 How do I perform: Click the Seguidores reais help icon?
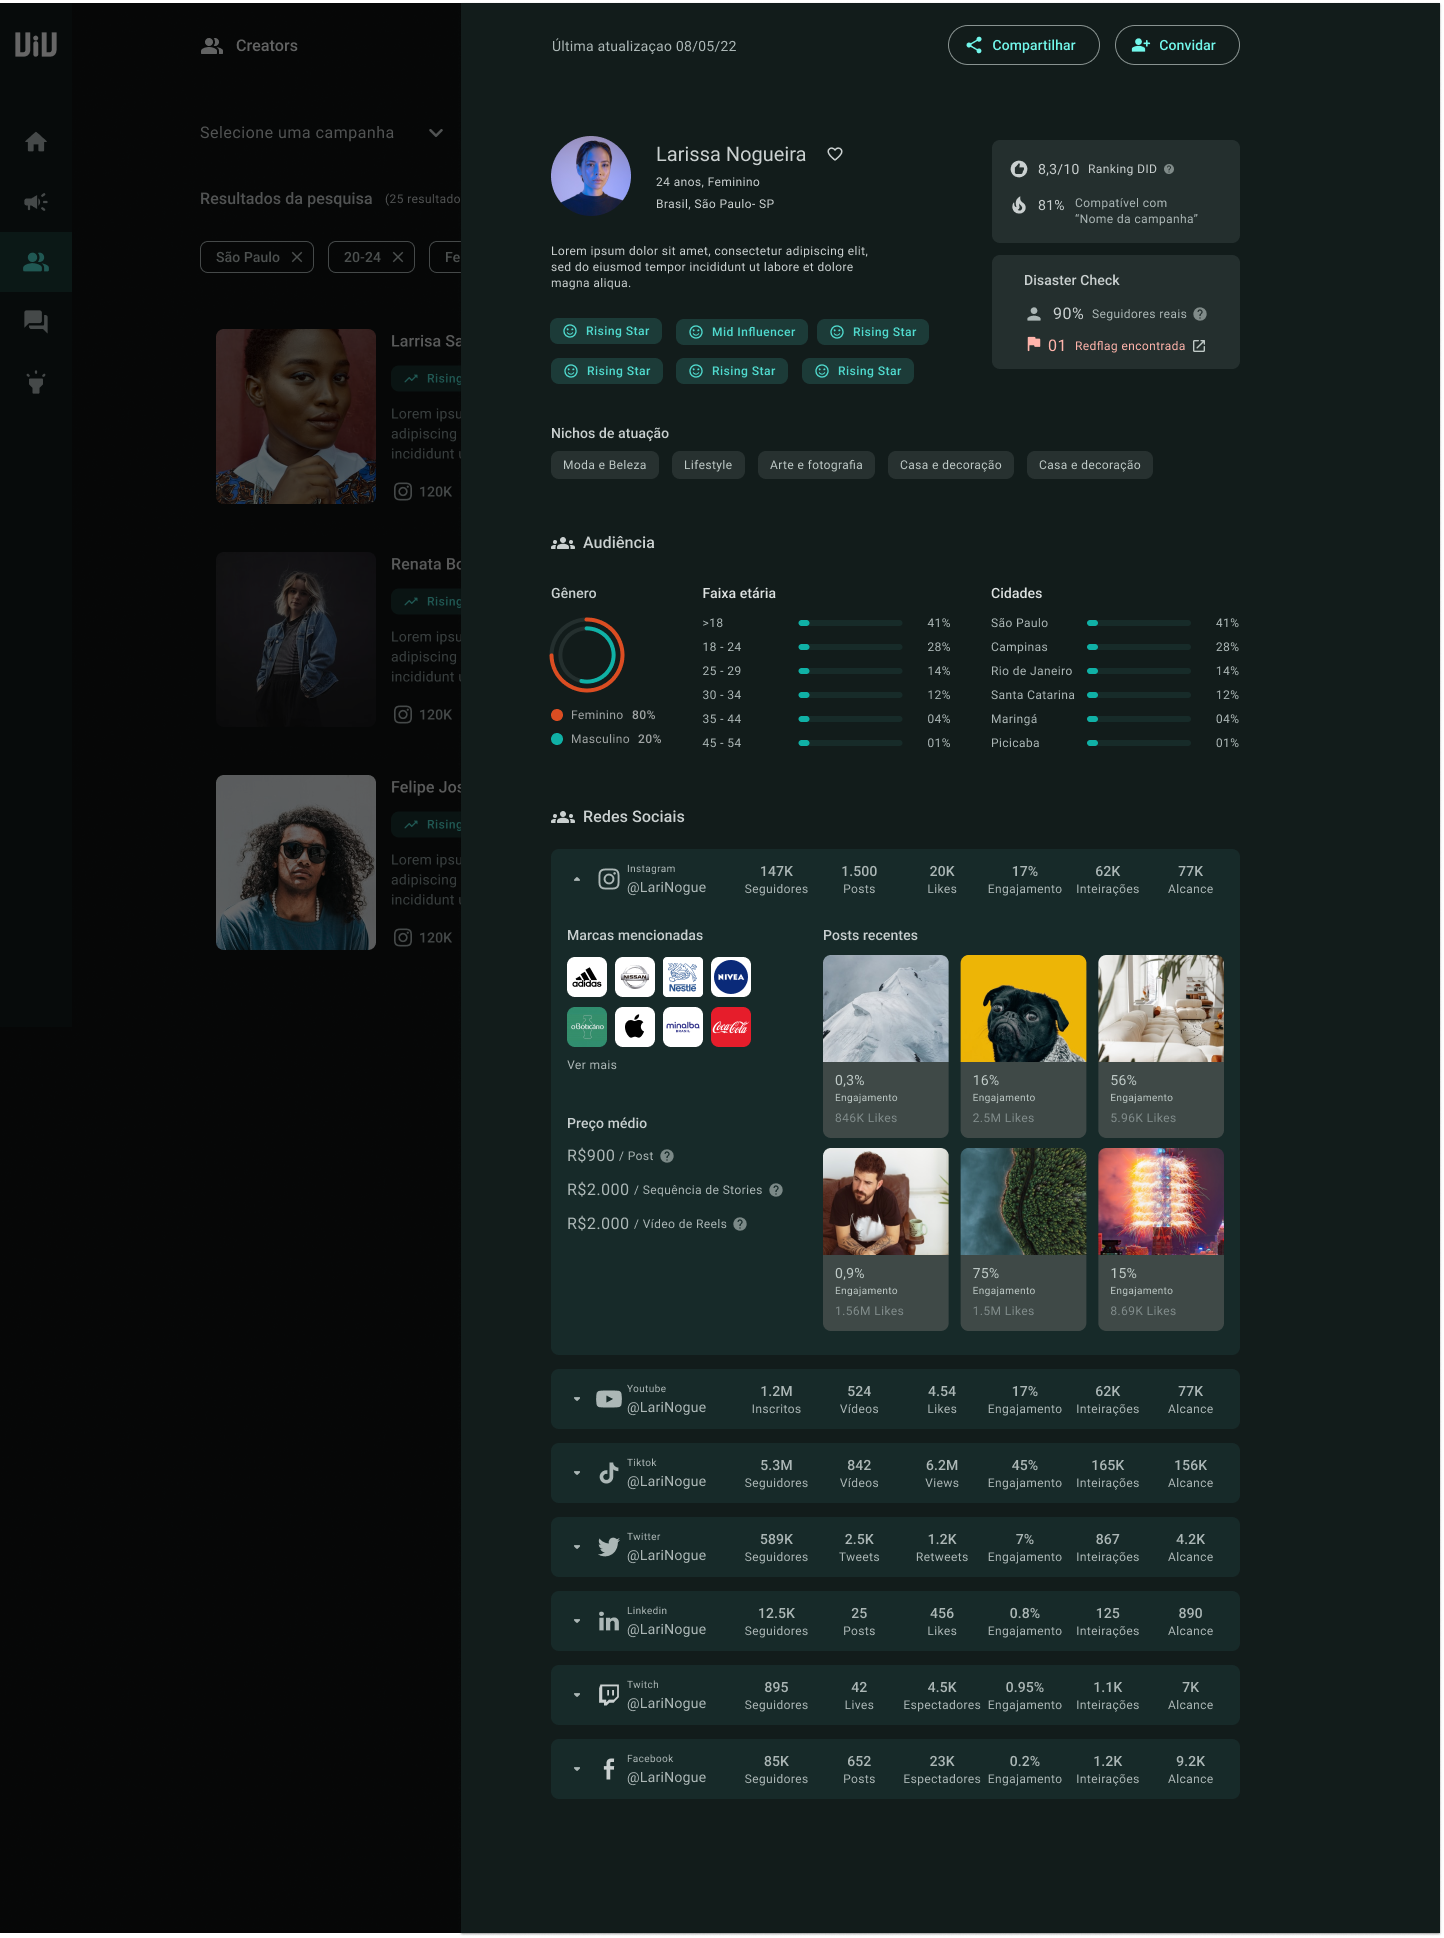click(x=1200, y=314)
